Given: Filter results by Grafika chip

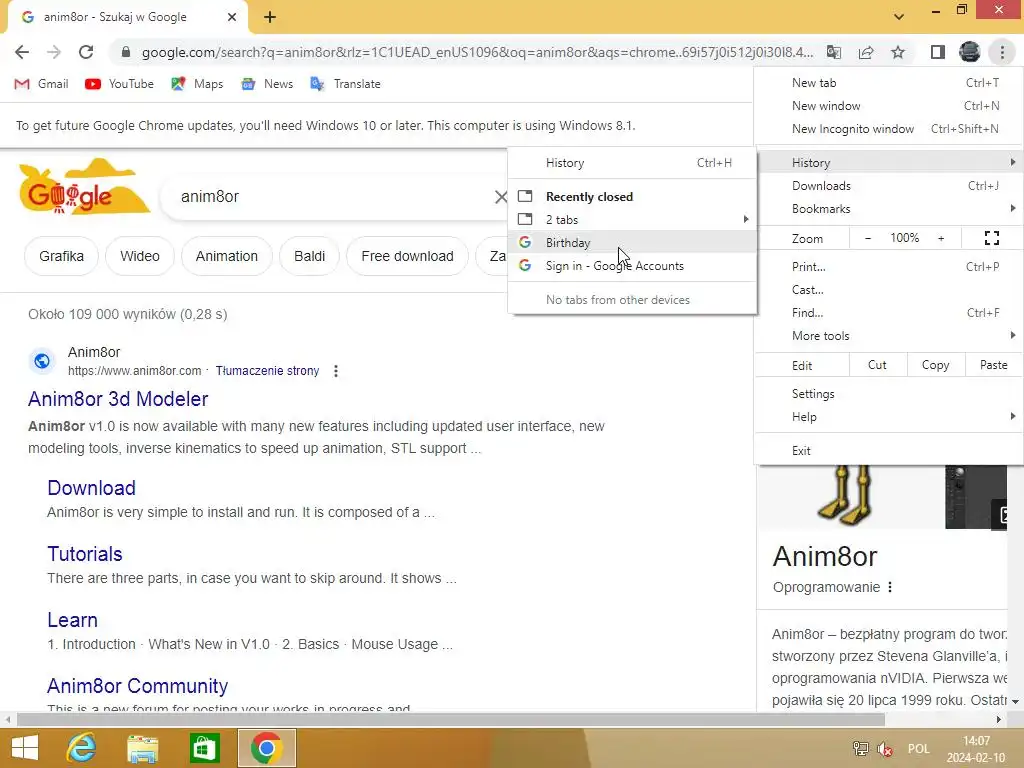Looking at the screenshot, I should tap(61, 256).
